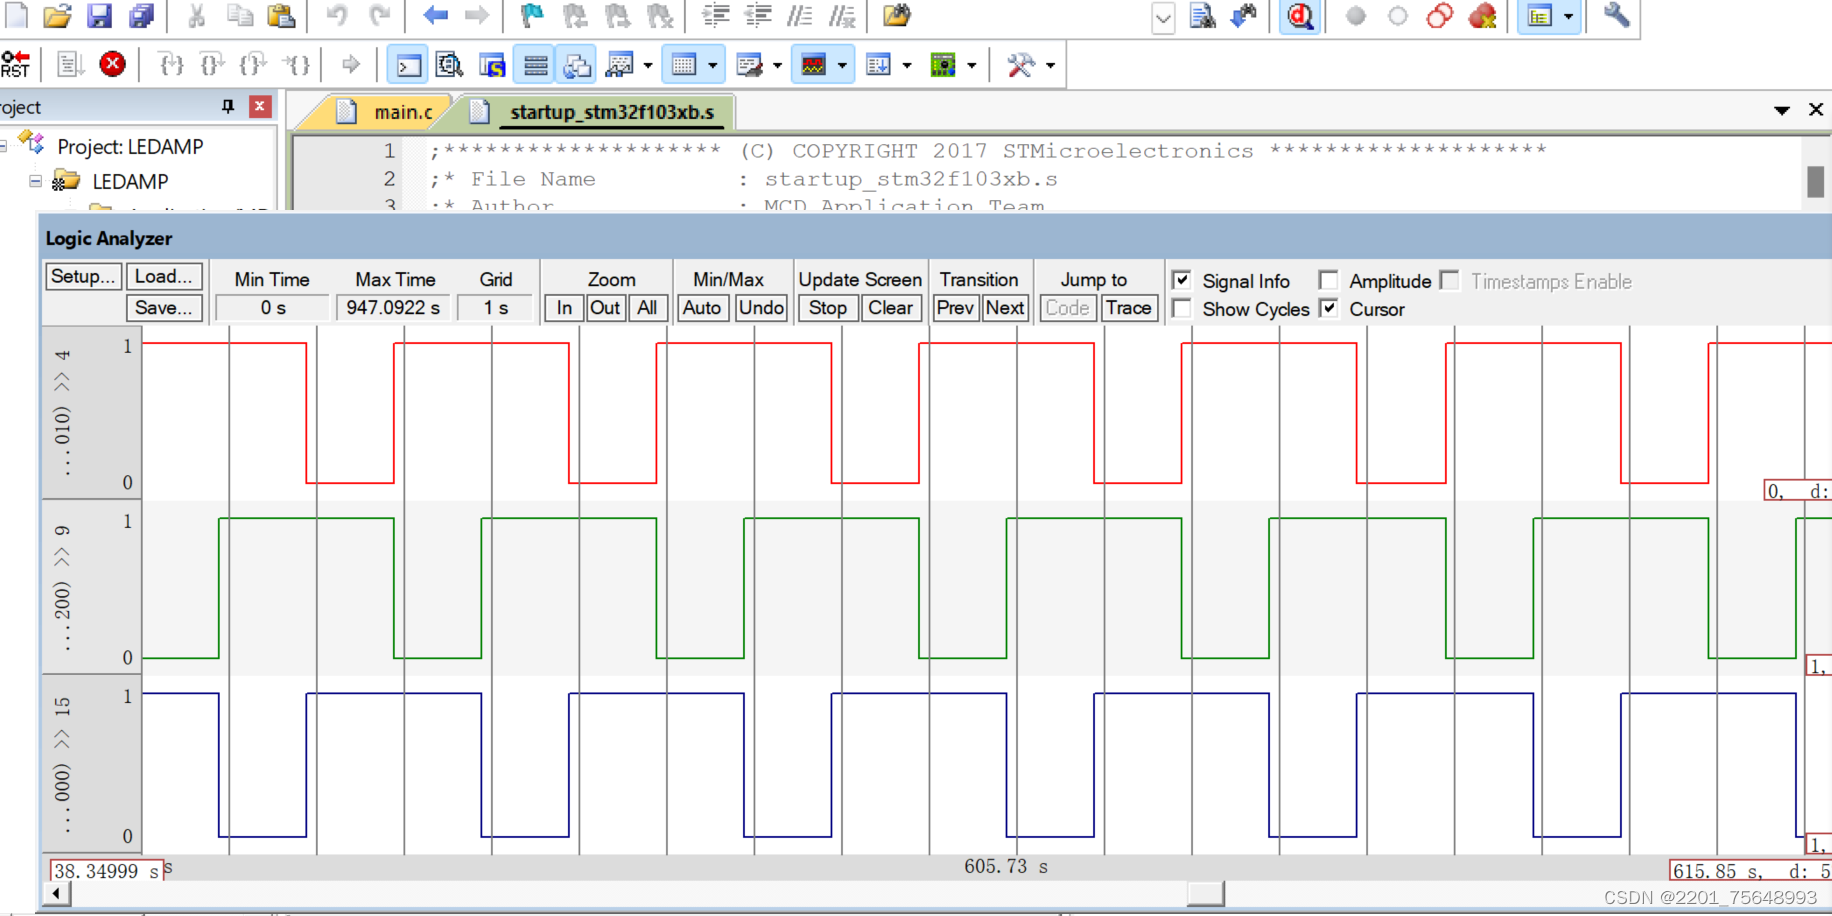This screenshot has width=1832, height=916.
Task: Indent the selected lines
Action: [x=716, y=15]
